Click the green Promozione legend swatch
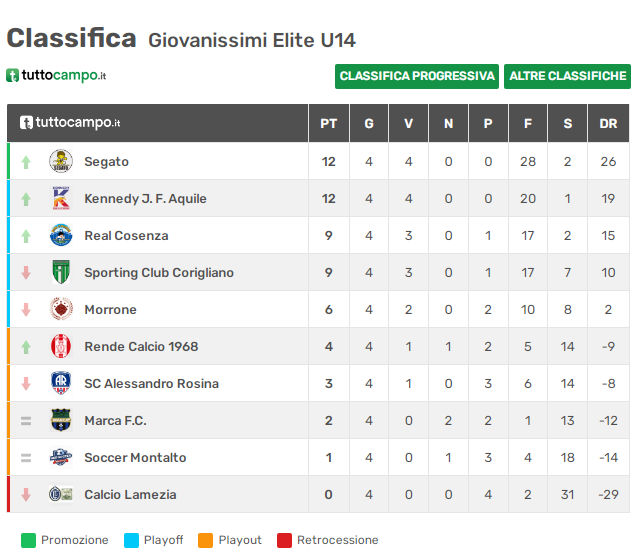Screen dimensions: 636x549 pyautogui.click(x=28, y=540)
